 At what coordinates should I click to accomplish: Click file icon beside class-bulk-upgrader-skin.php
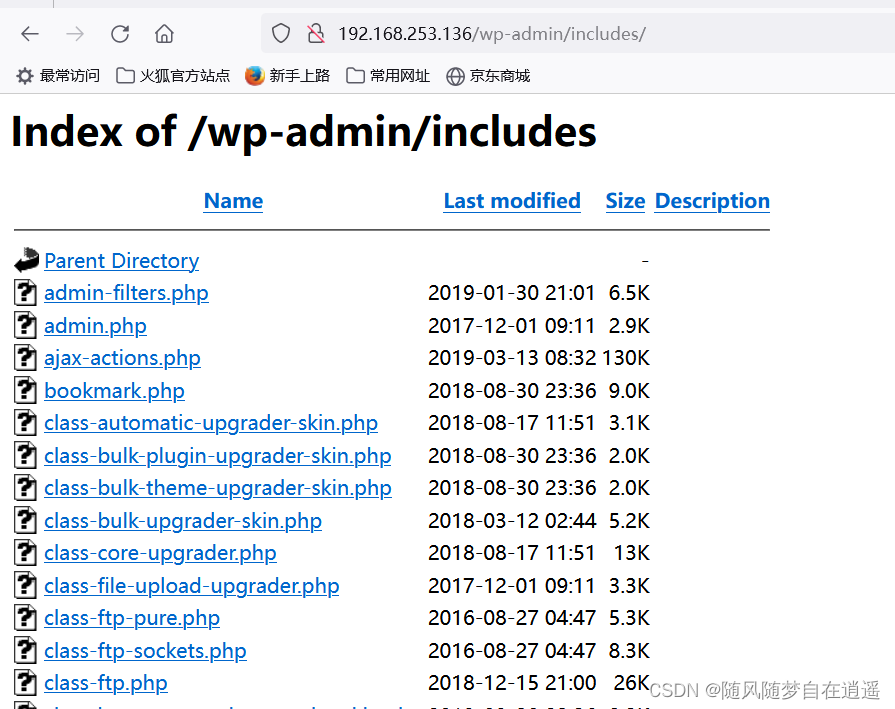[x=25, y=521]
